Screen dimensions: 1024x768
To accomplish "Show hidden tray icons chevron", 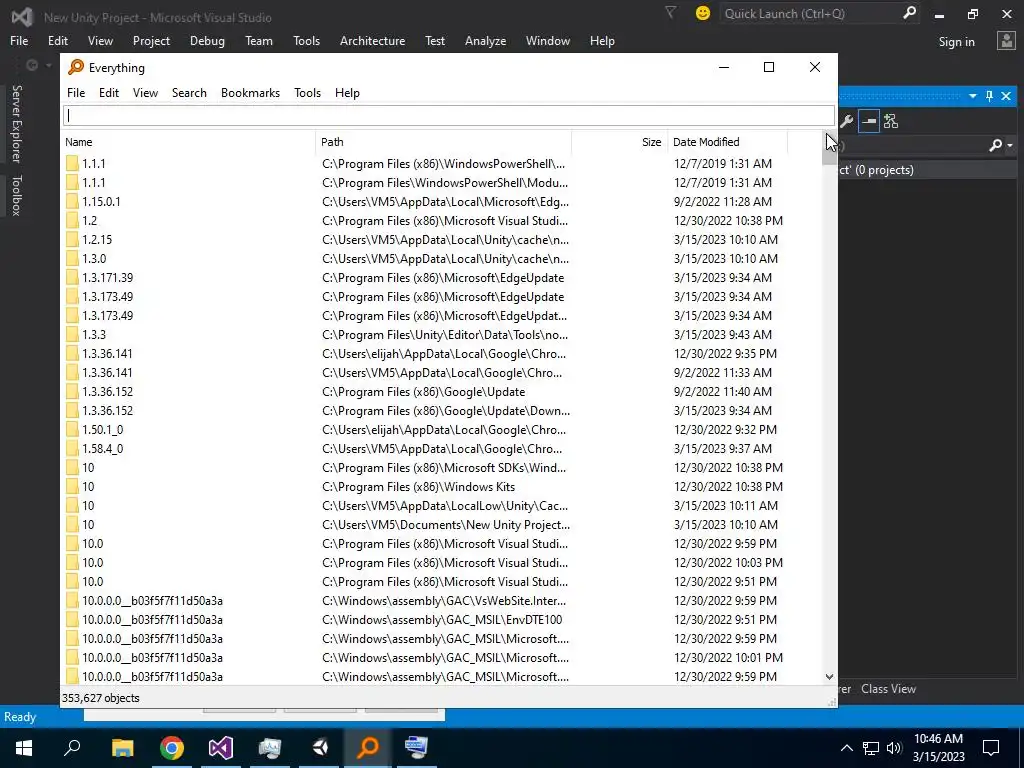I will (846, 748).
